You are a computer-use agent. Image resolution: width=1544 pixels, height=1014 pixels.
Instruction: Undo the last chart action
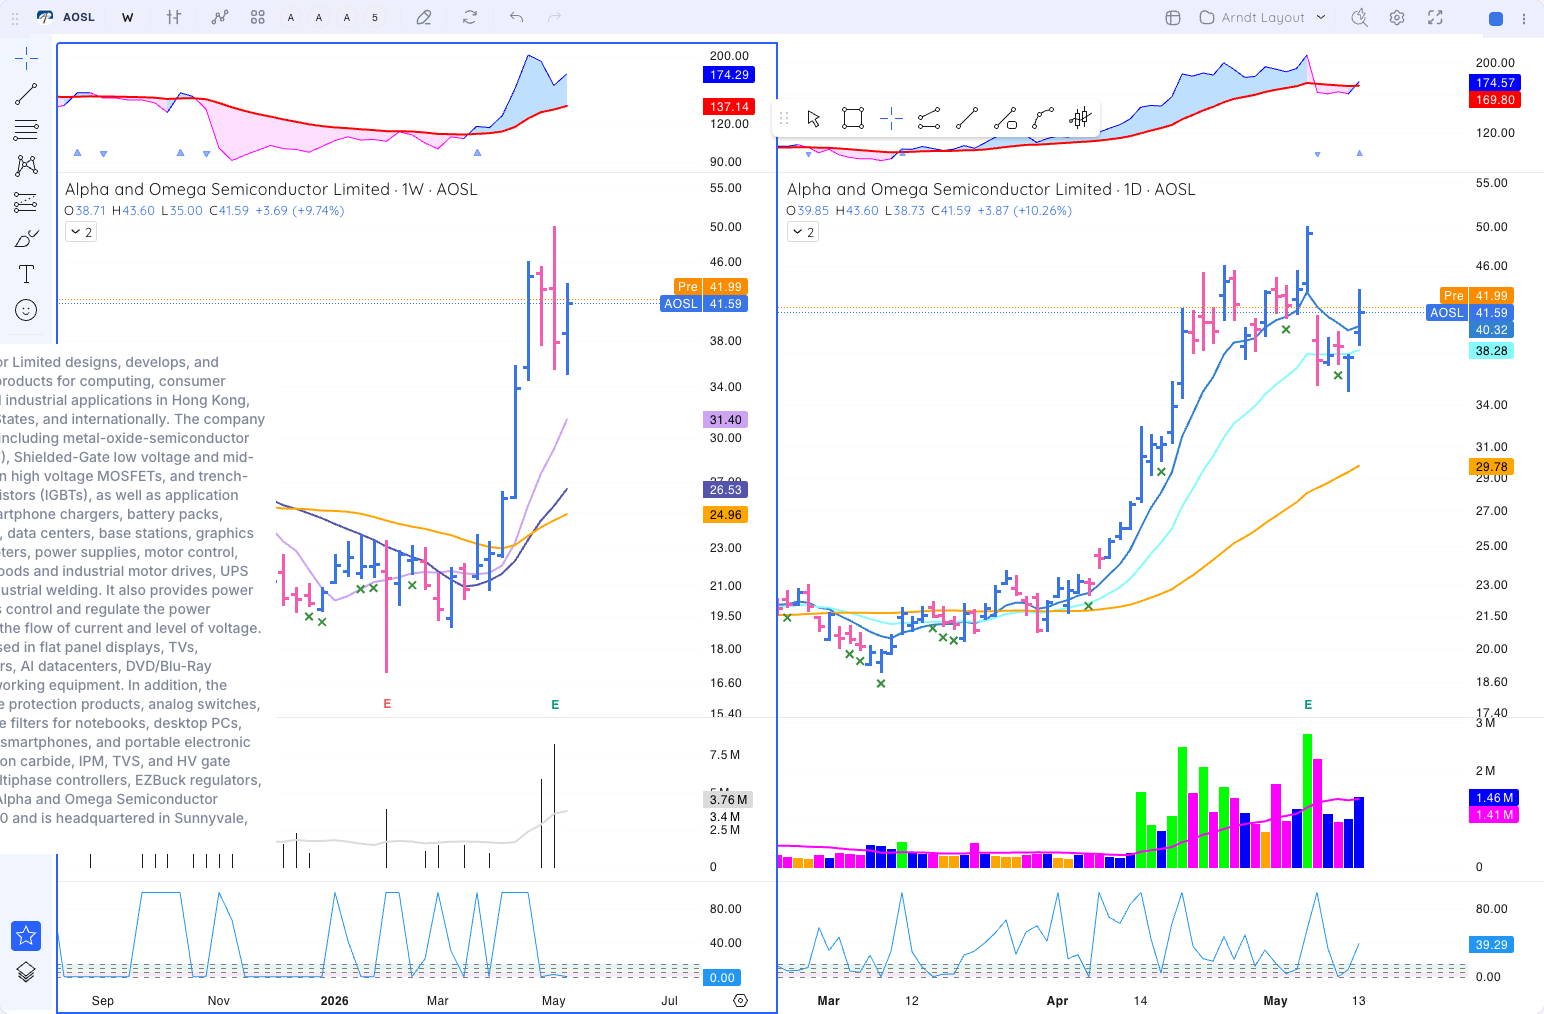pos(516,17)
